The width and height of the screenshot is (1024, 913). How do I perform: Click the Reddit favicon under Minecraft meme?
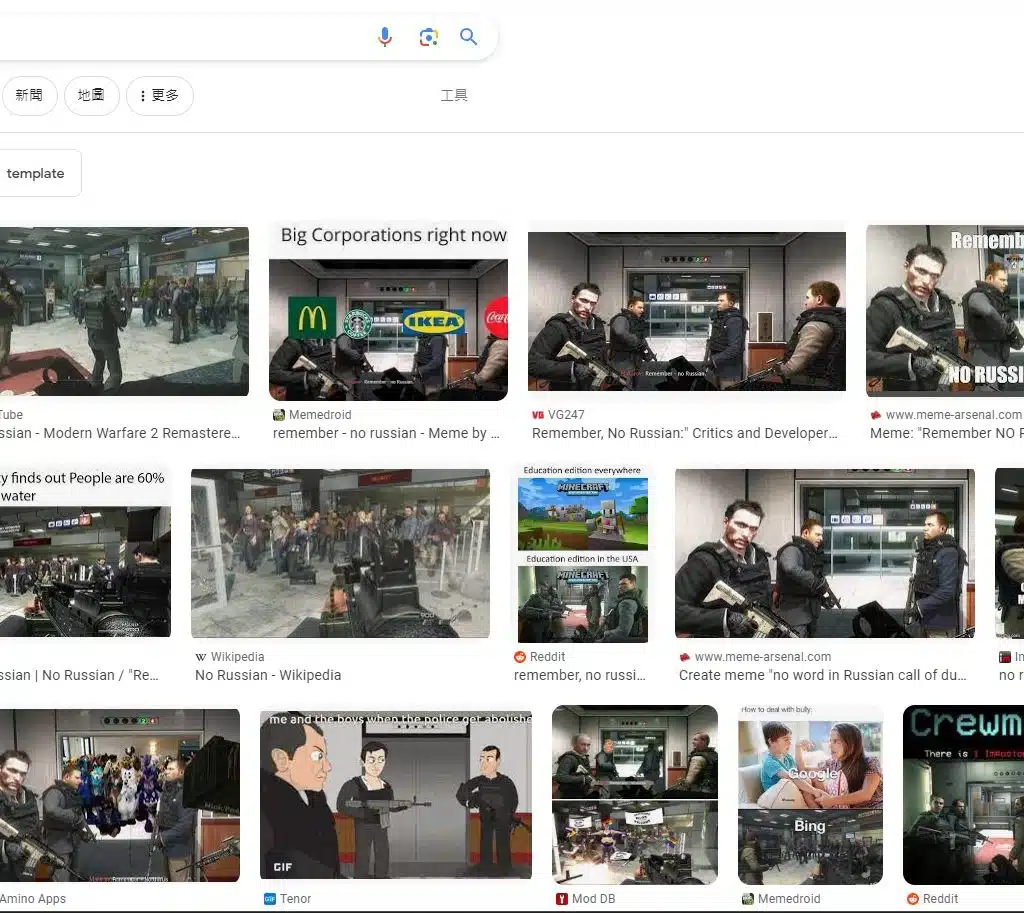coord(520,657)
